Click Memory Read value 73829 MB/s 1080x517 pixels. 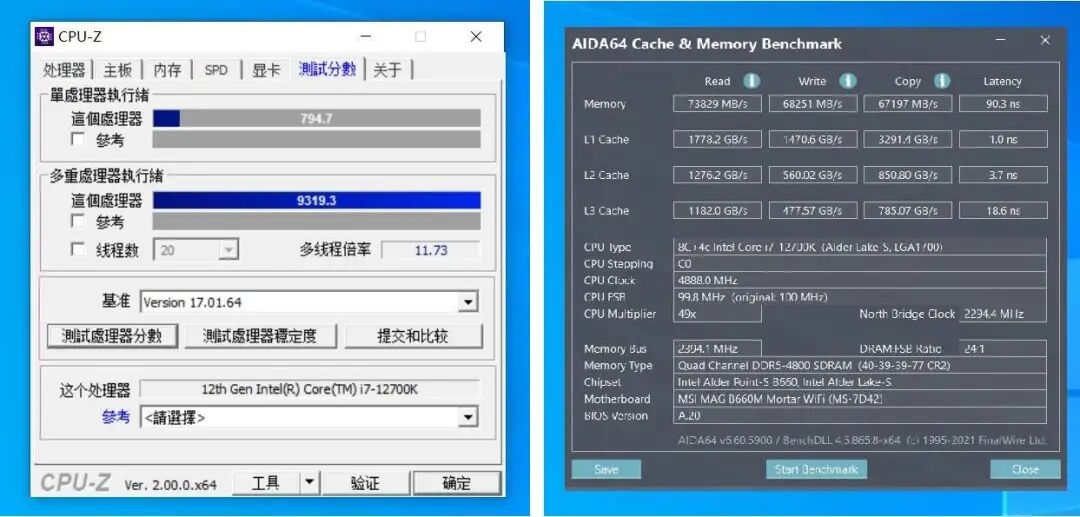717,104
